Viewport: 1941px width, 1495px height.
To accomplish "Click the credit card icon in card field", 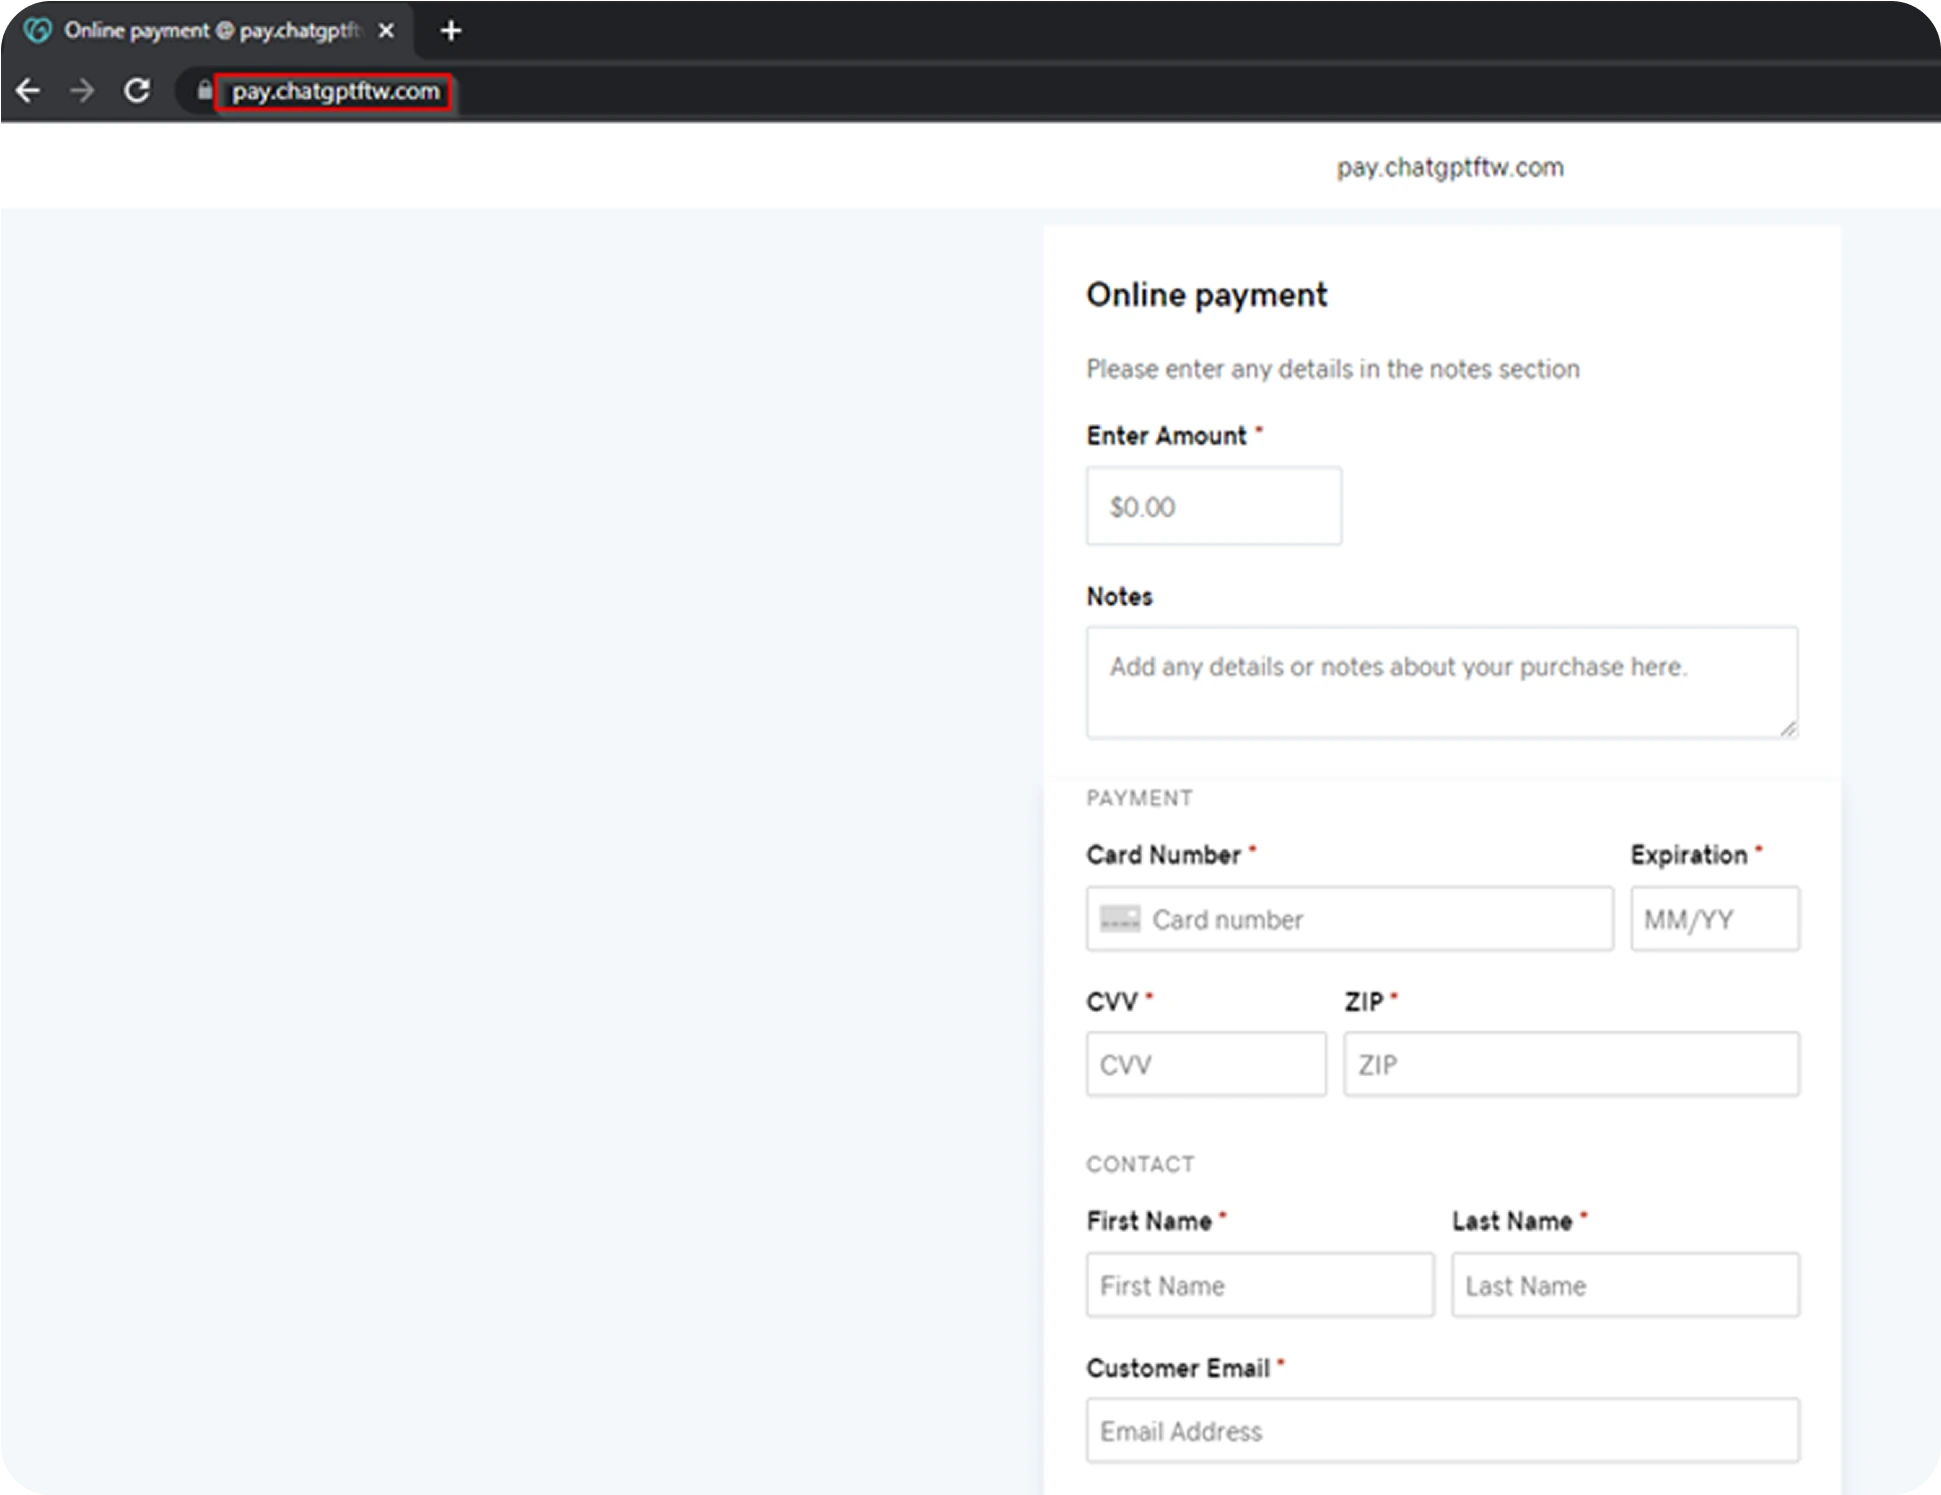I will click(x=1119, y=919).
